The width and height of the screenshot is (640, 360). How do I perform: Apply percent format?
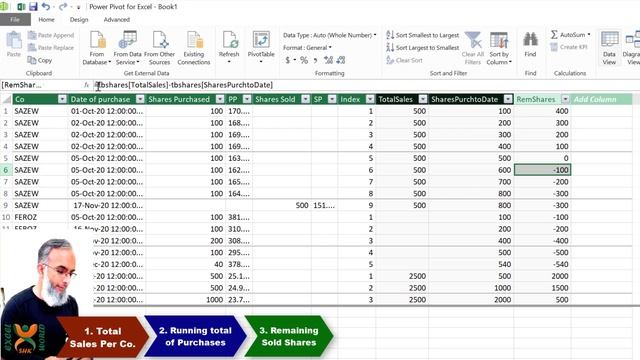tap(304, 60)
